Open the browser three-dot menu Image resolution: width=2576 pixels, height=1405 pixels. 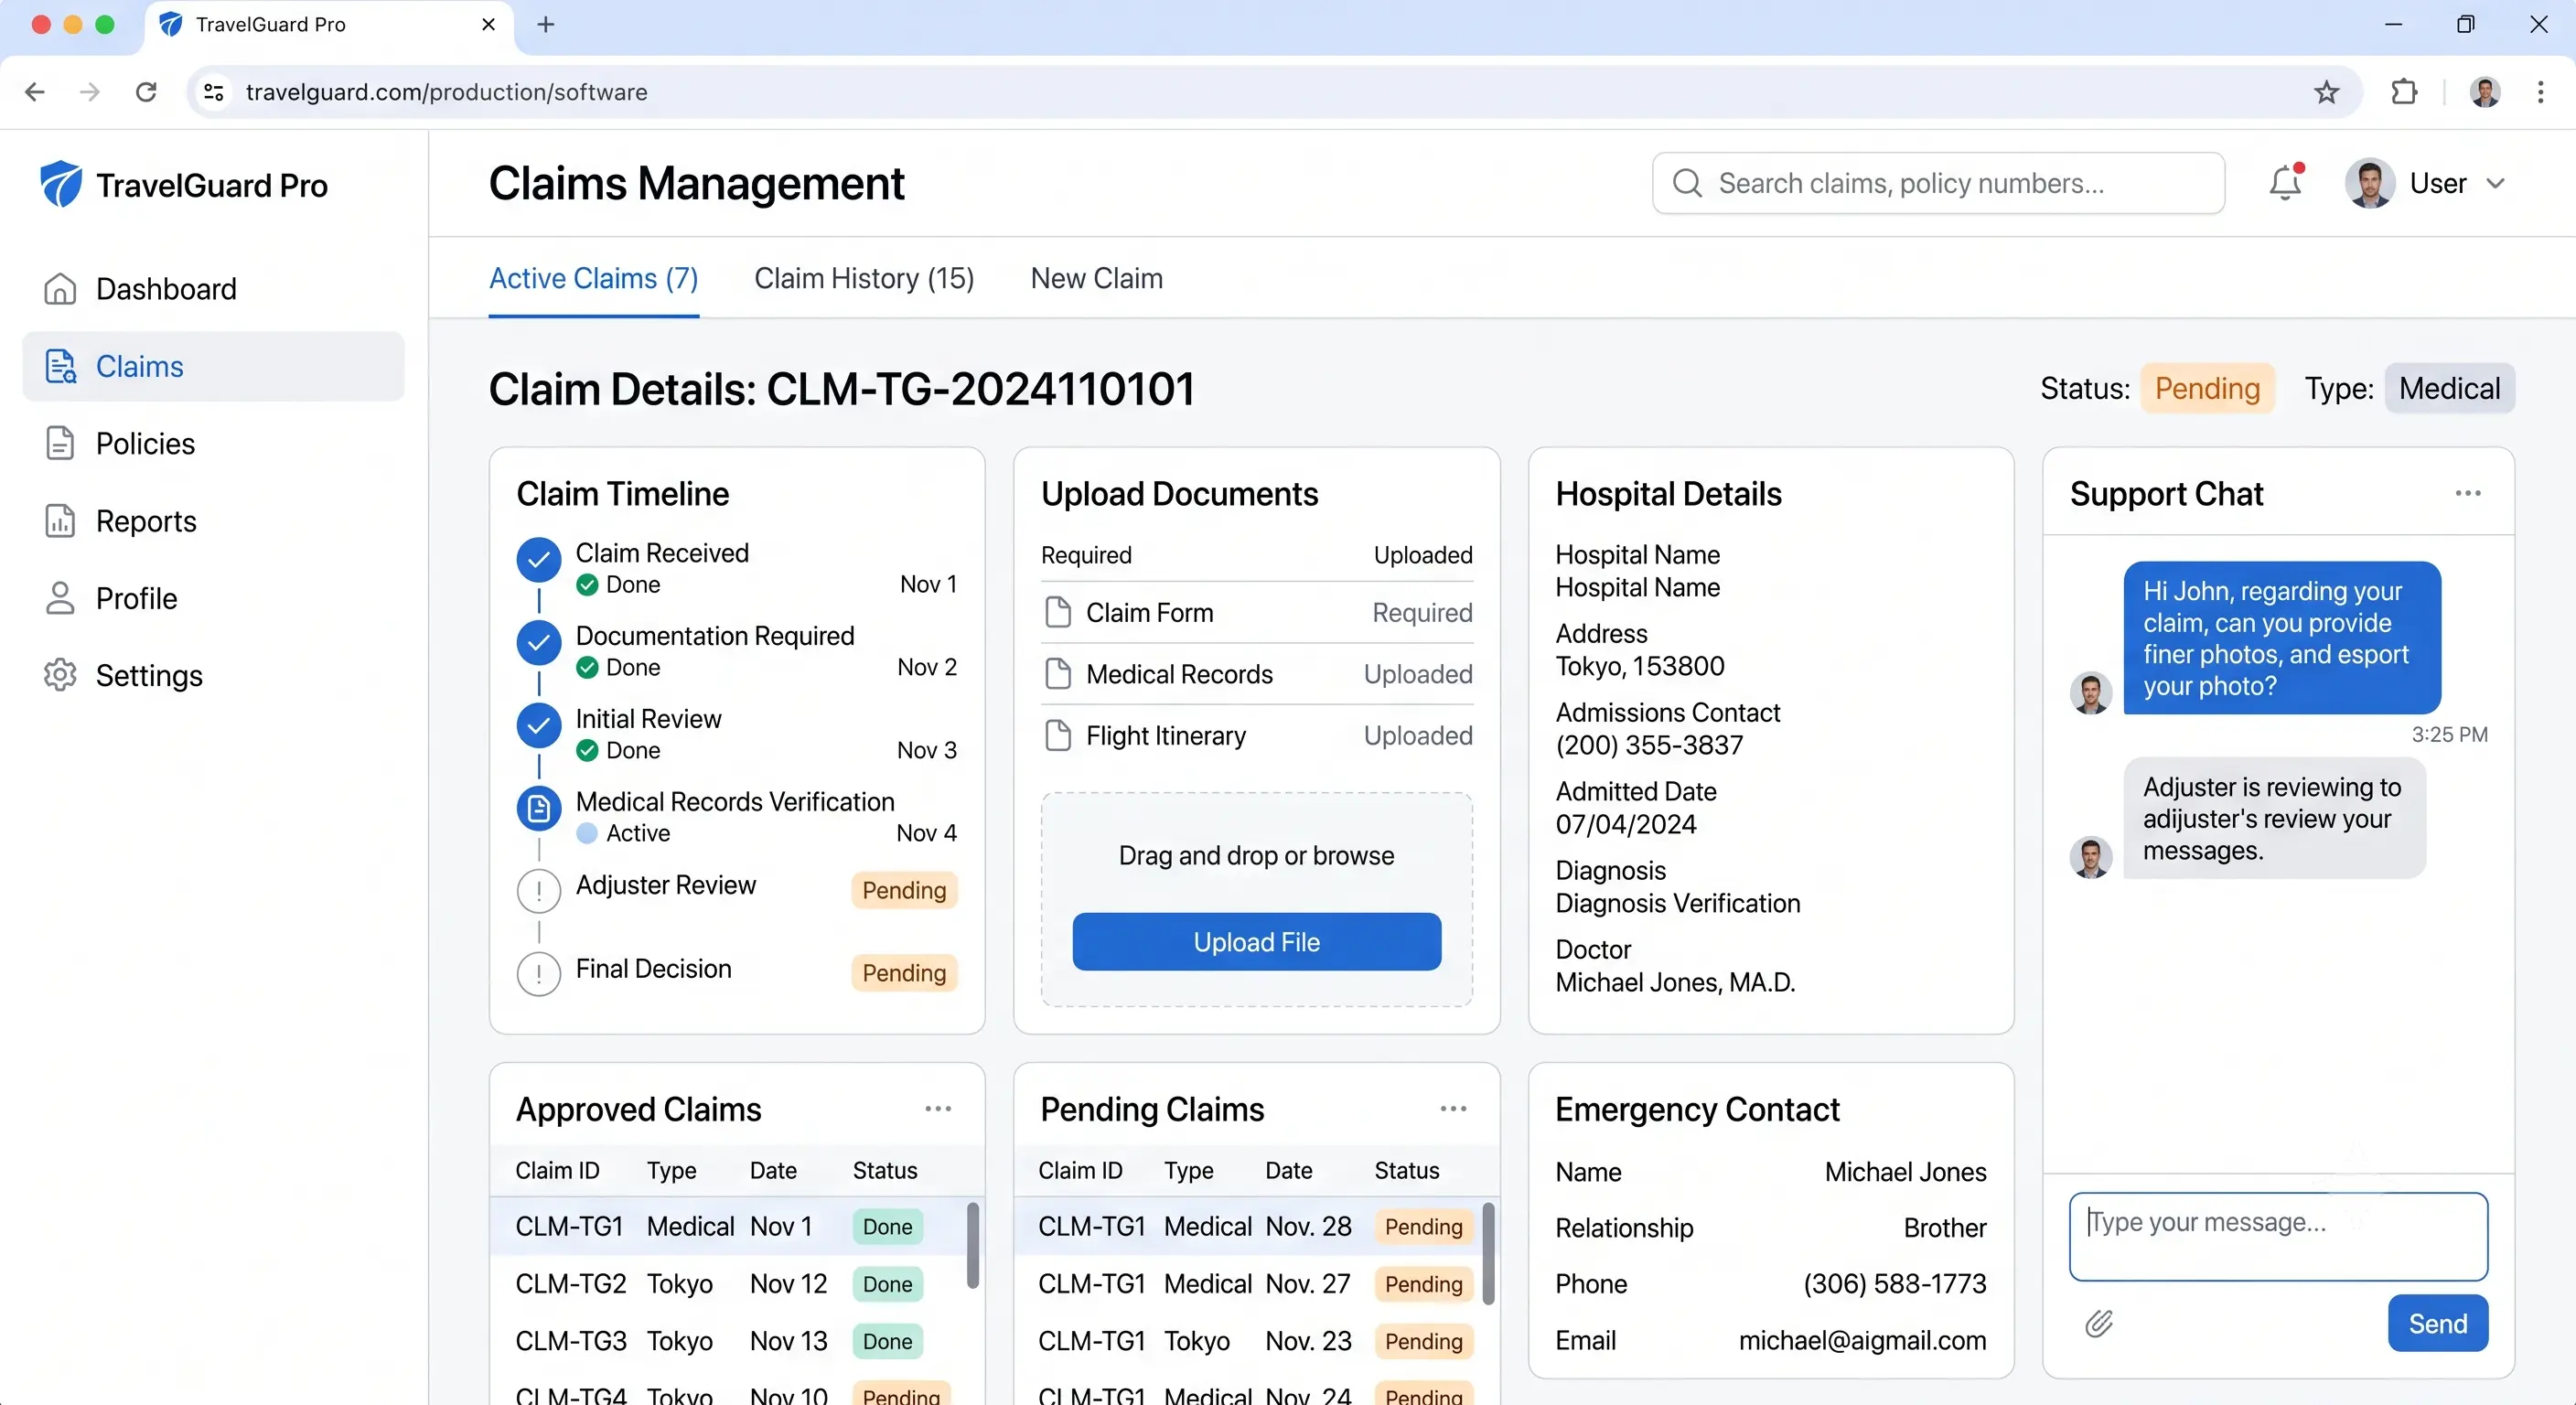[2540, 92]
